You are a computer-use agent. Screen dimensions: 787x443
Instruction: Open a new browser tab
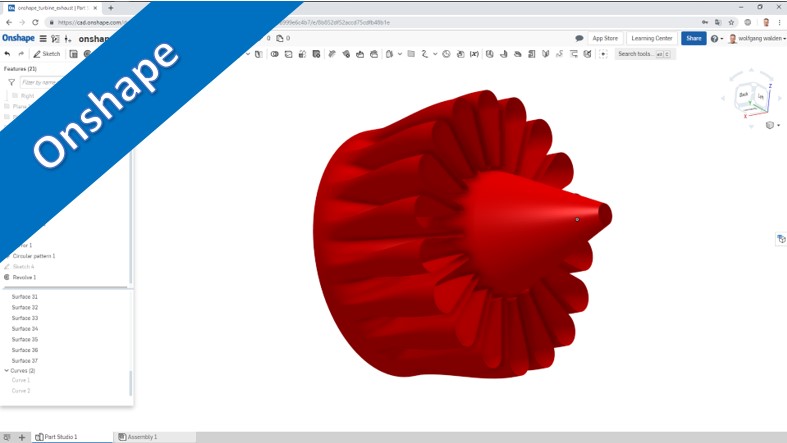[110, 8]
